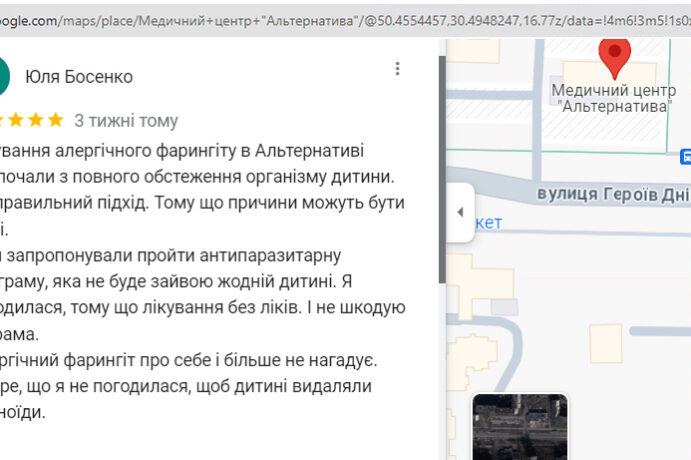Click вулиця Героїв street label
The image size is (691, 460).
[612, 194]
